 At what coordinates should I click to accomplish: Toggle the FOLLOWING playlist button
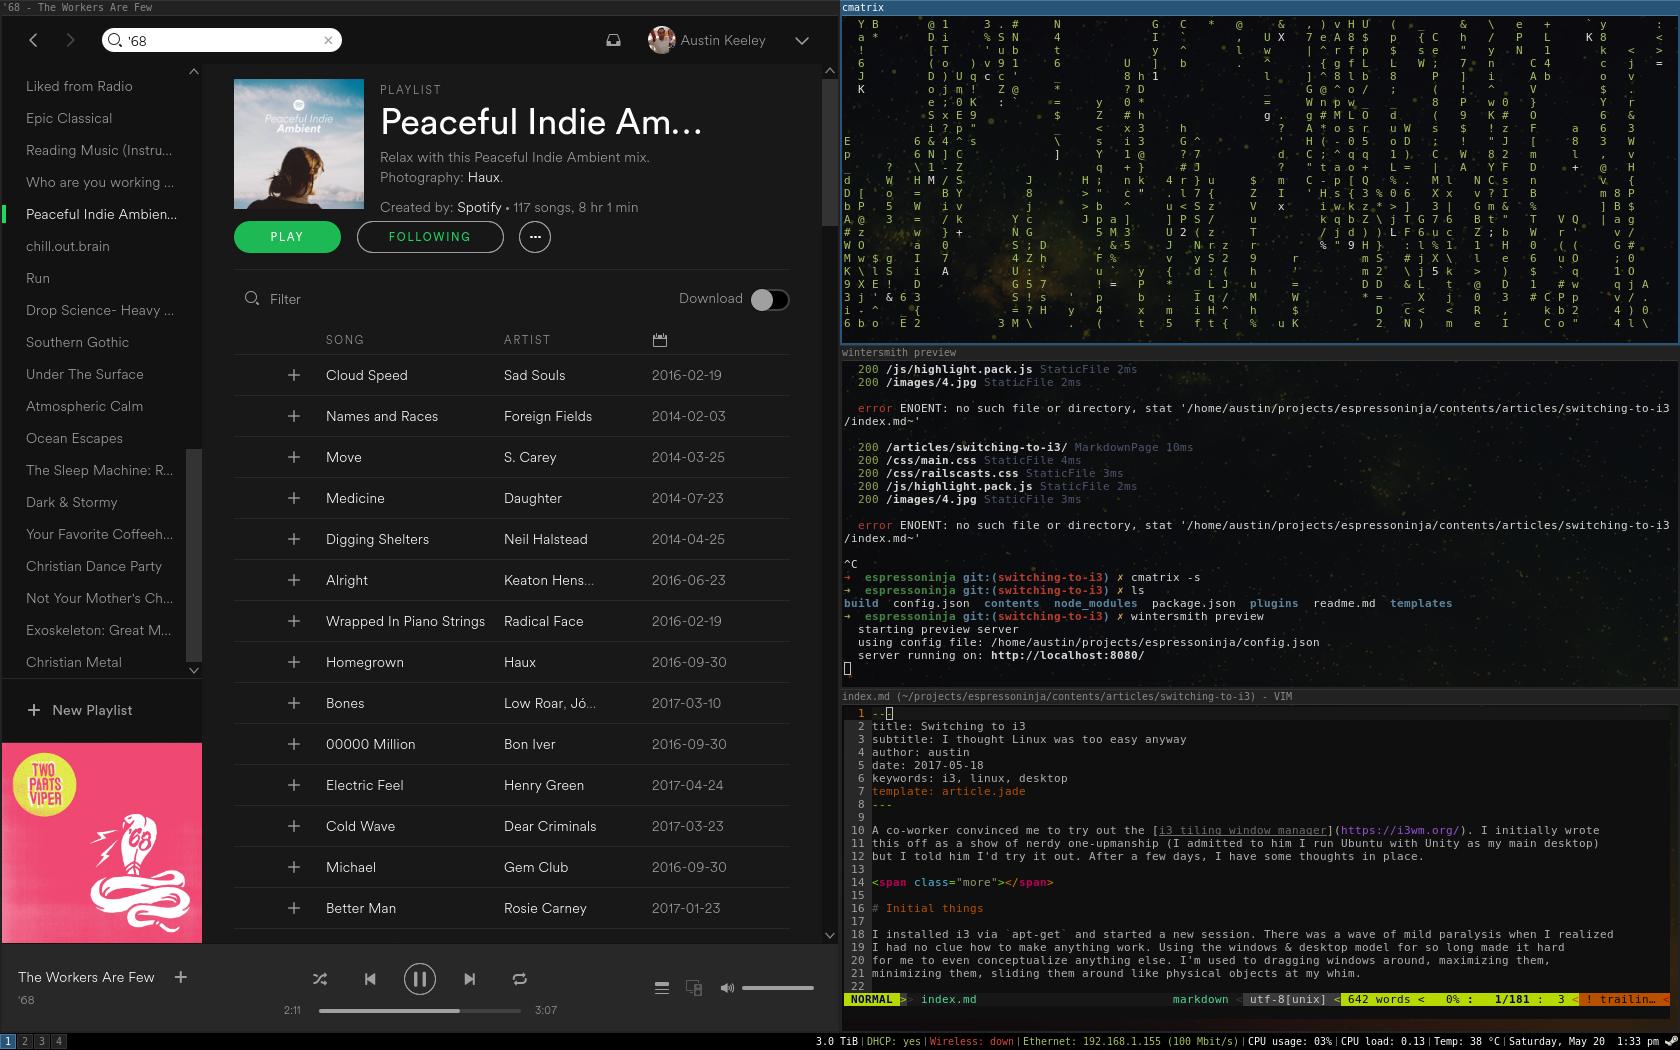430,237
